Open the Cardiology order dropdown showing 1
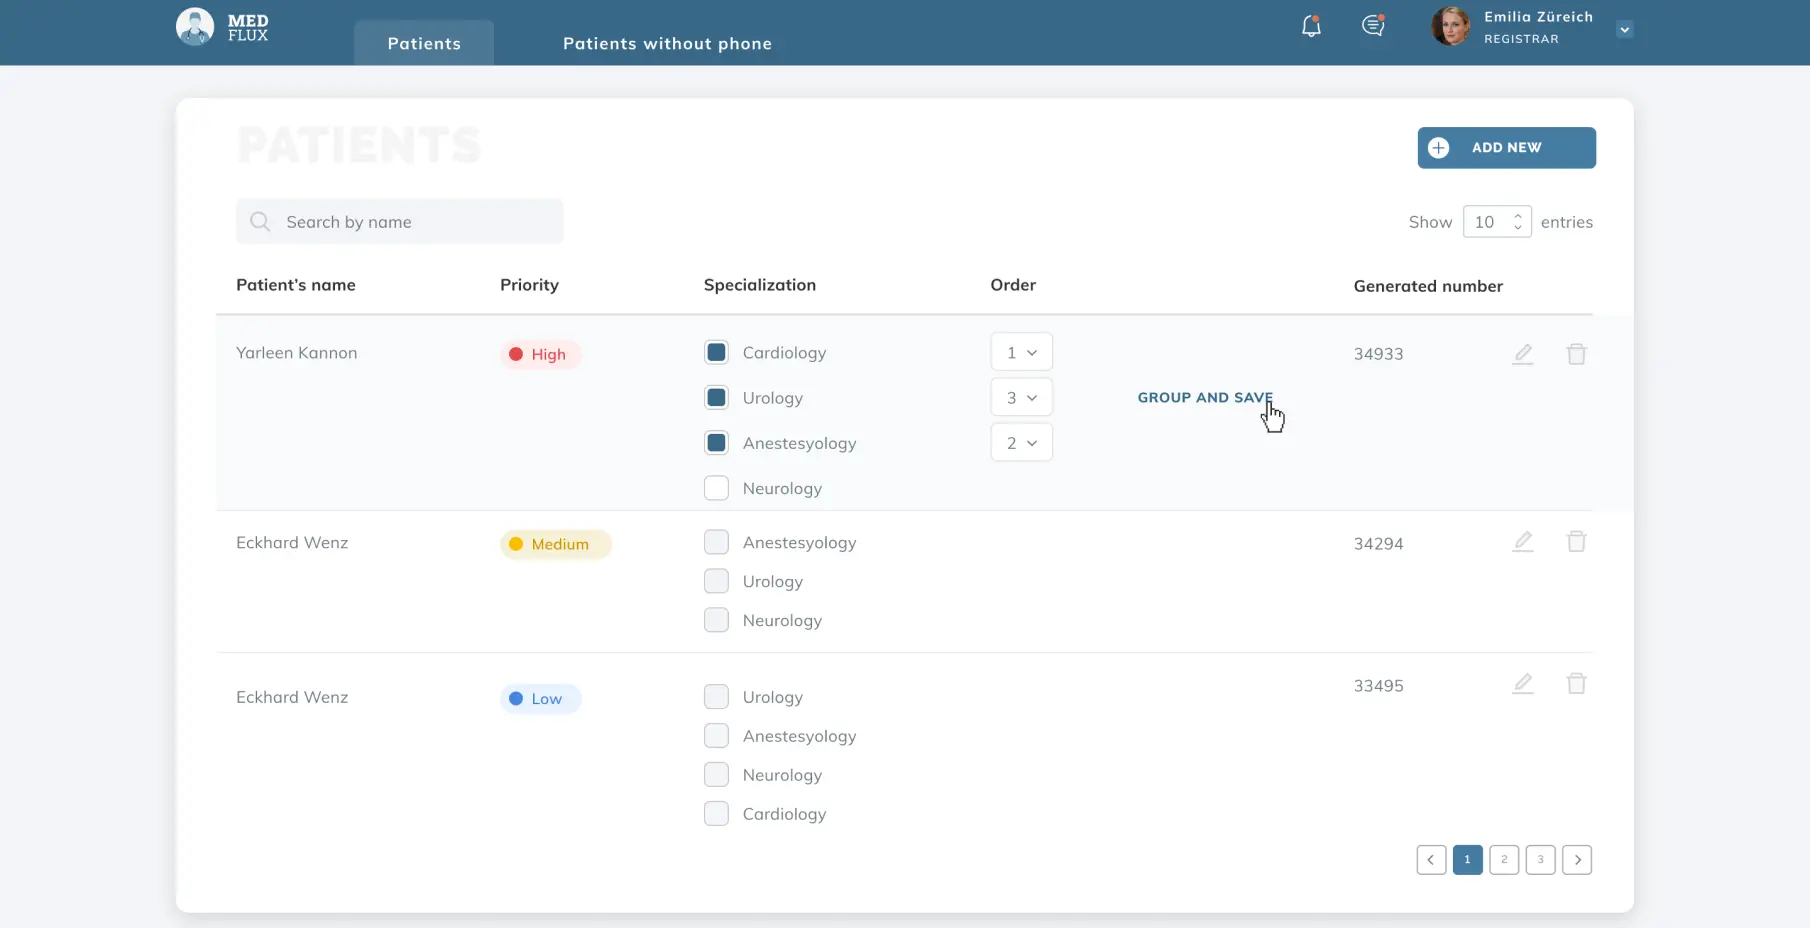This screenshot has width=1810, height=928. [1021, 353]
